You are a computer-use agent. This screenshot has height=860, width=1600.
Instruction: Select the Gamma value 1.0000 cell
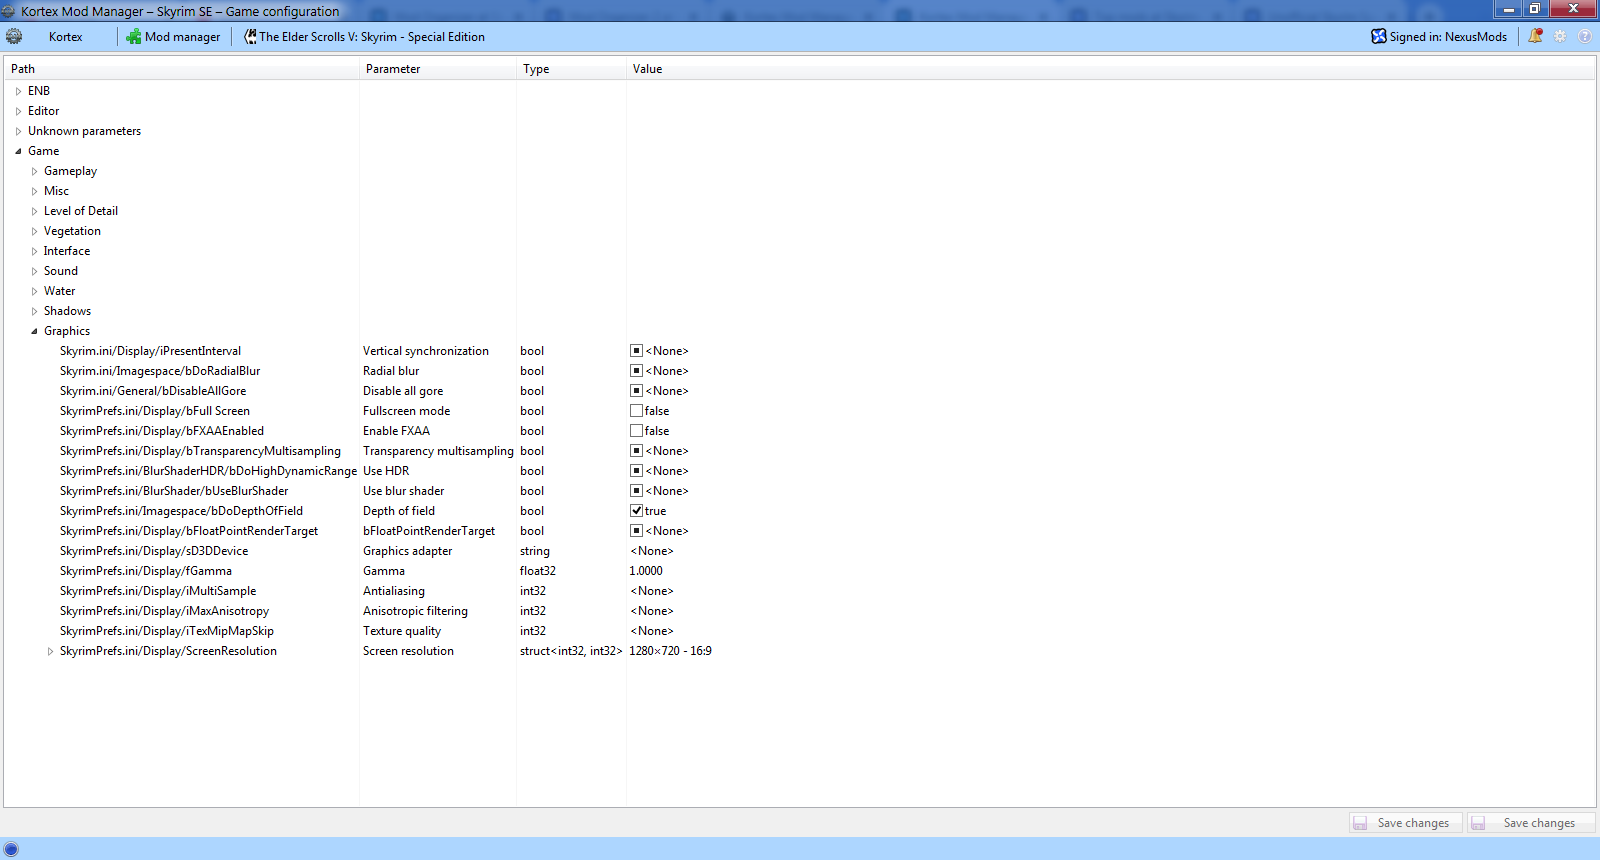[x=646, y=571]
